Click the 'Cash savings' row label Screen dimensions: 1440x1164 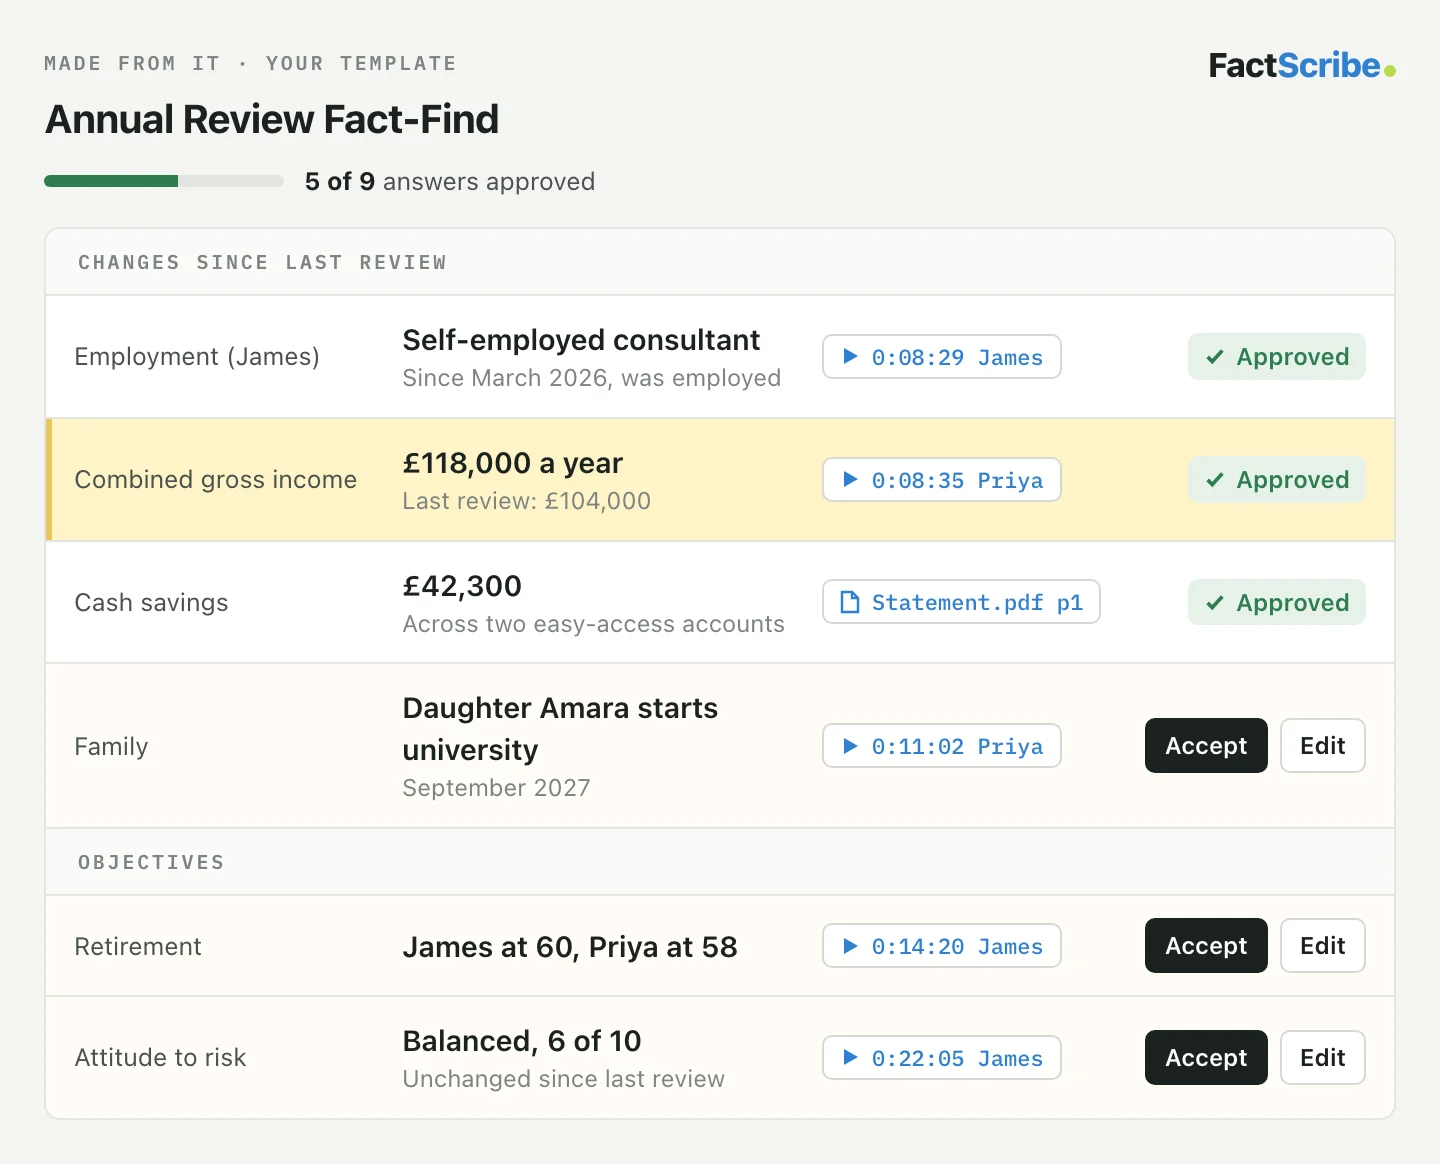[x=151, y=603]
